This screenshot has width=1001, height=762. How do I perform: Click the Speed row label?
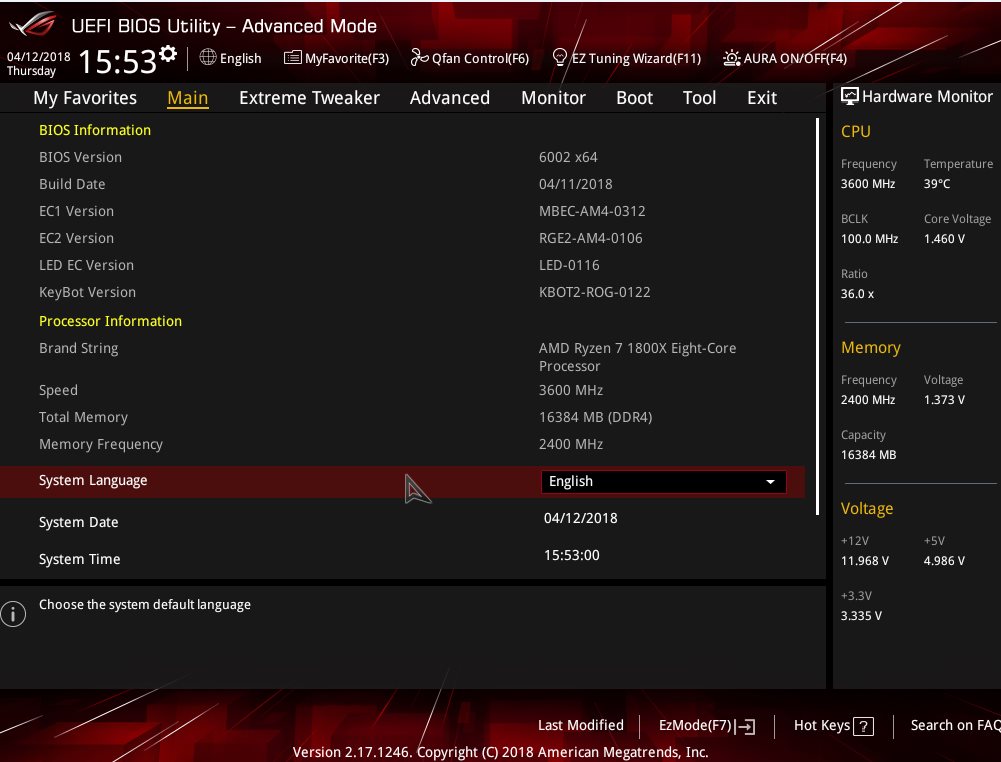57,390
